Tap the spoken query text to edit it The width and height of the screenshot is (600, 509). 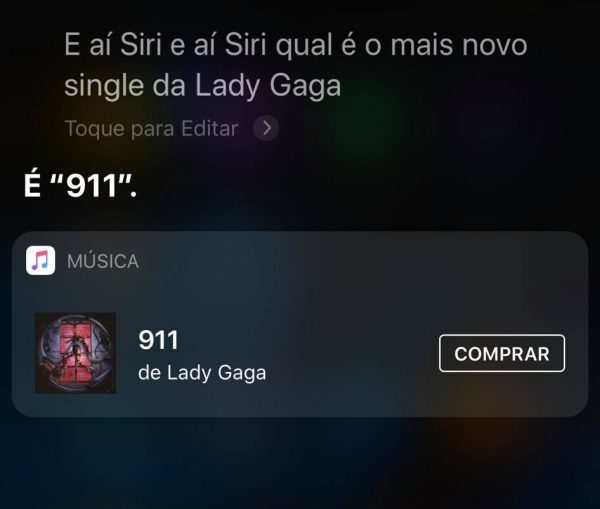coord(296,65)
